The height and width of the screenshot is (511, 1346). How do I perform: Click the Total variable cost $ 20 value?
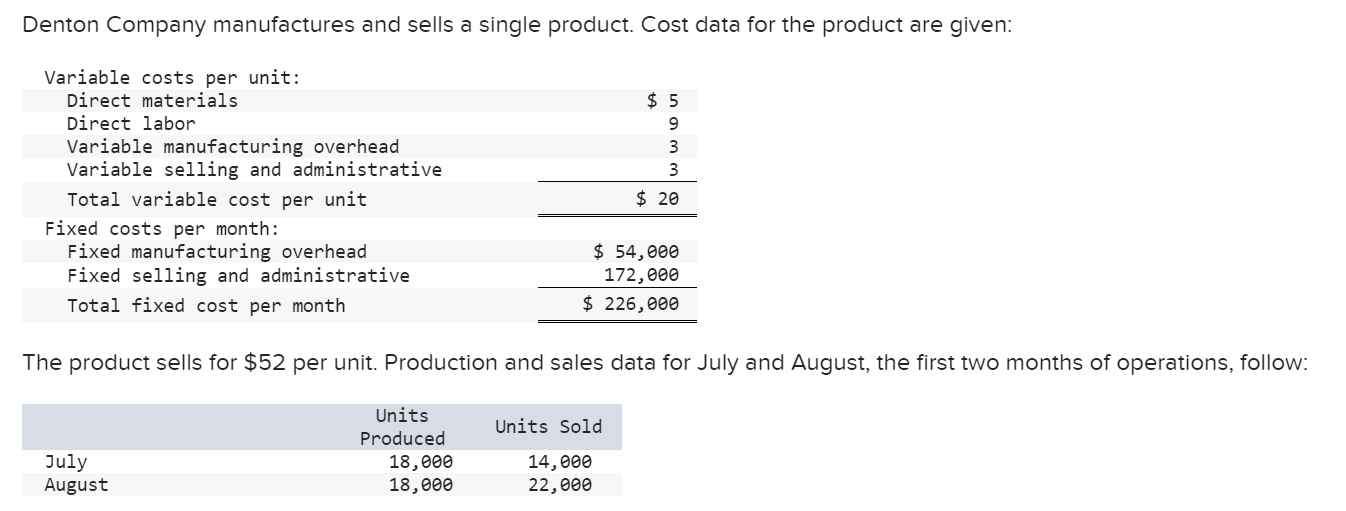pyautogui.click(x=658, y=199)
